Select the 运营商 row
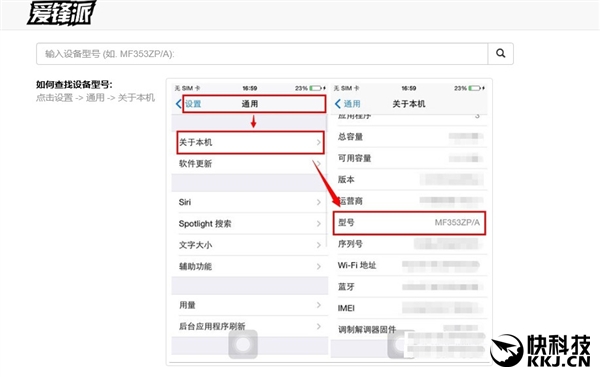 (410, 201)
